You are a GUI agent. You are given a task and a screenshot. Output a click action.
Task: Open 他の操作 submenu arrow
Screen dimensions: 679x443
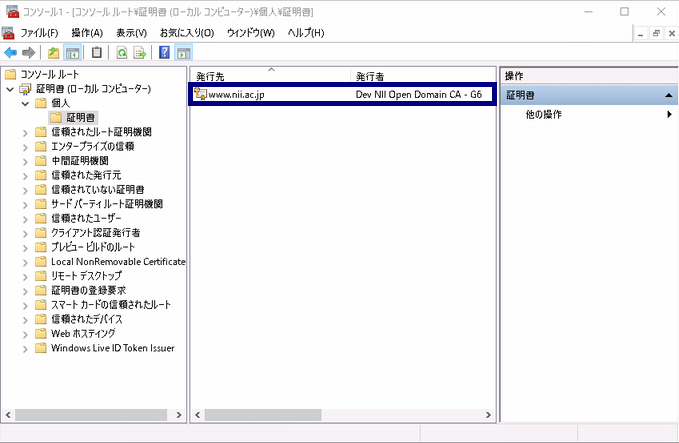pos(669,114)
